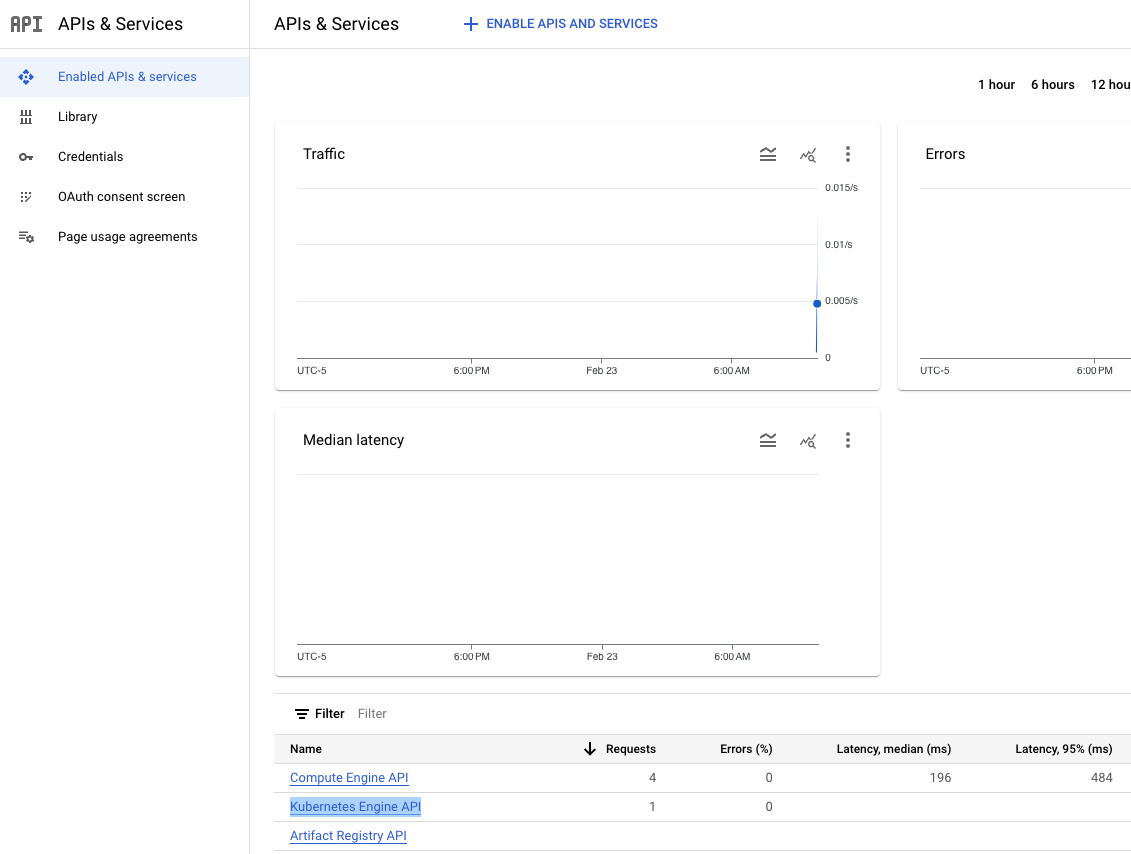Sort table by Requests column header
The height and width of the screenshot is (854, 1131).
[630, 749]
